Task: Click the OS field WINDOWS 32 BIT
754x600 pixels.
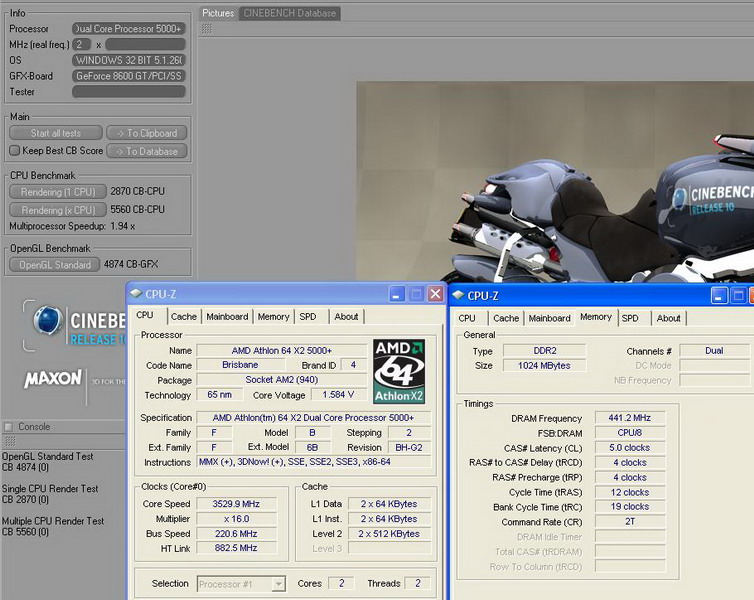Action: point(129,60)
